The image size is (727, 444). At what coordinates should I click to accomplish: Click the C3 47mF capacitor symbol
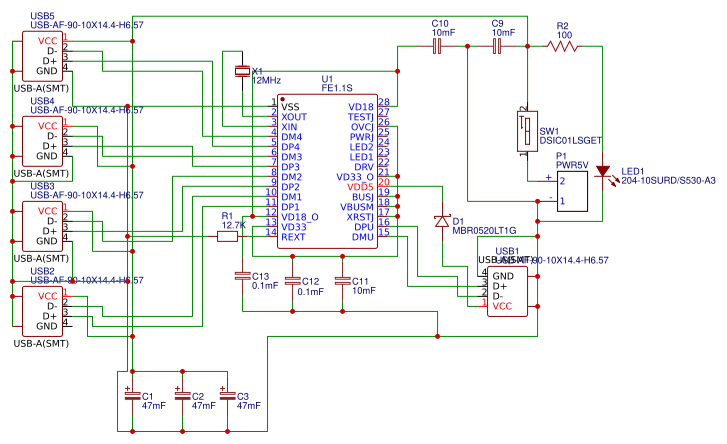228,395
